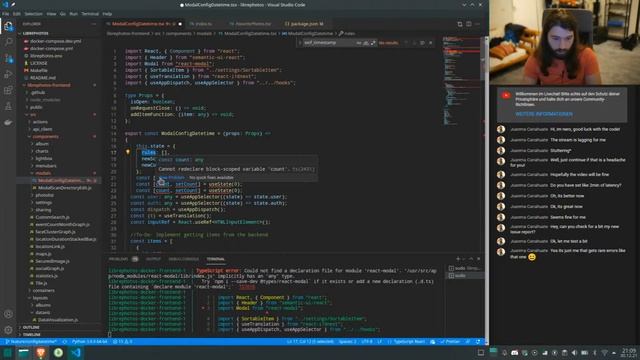Viewport: 640px width, 360px height.
Task: Open the Accounts icon in activity bar
Action: 8,314
